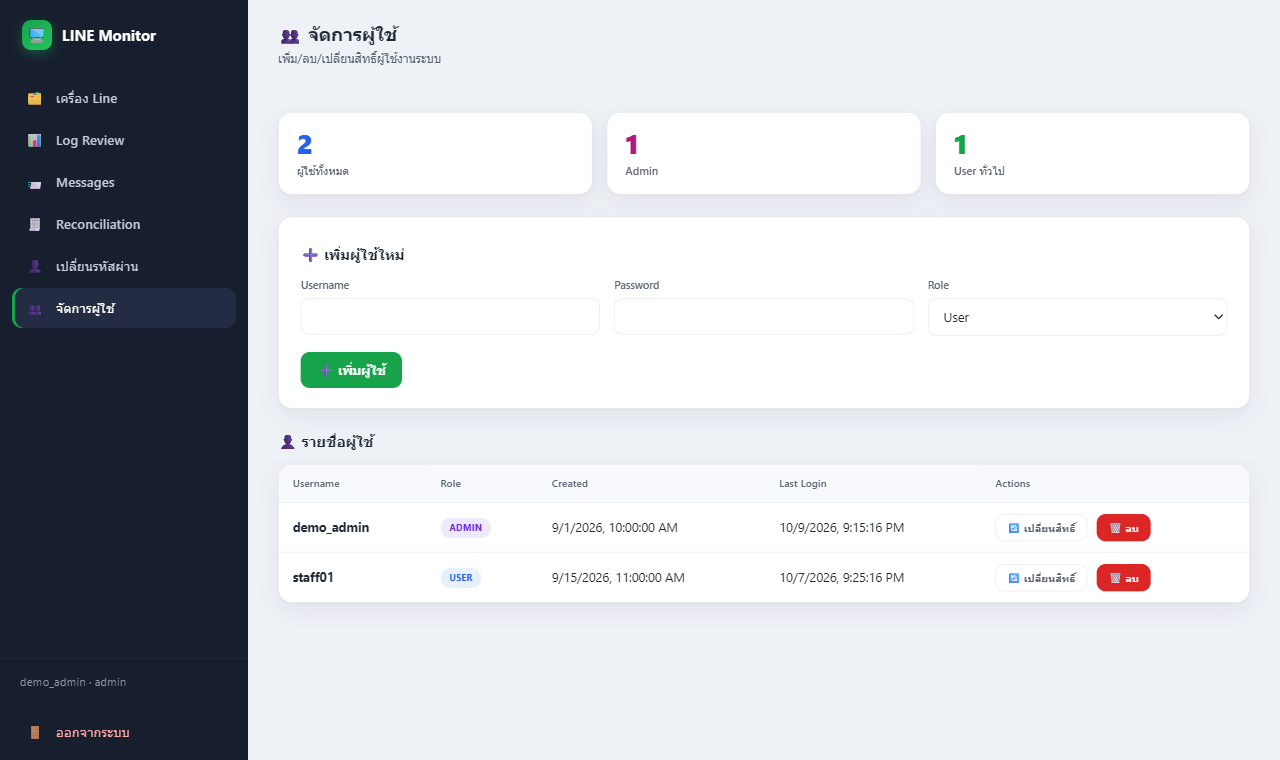1280x760 pixels.
Task: Click the green เพิ่มผู้ใช้ button
Action: click(x=351, y=370)
